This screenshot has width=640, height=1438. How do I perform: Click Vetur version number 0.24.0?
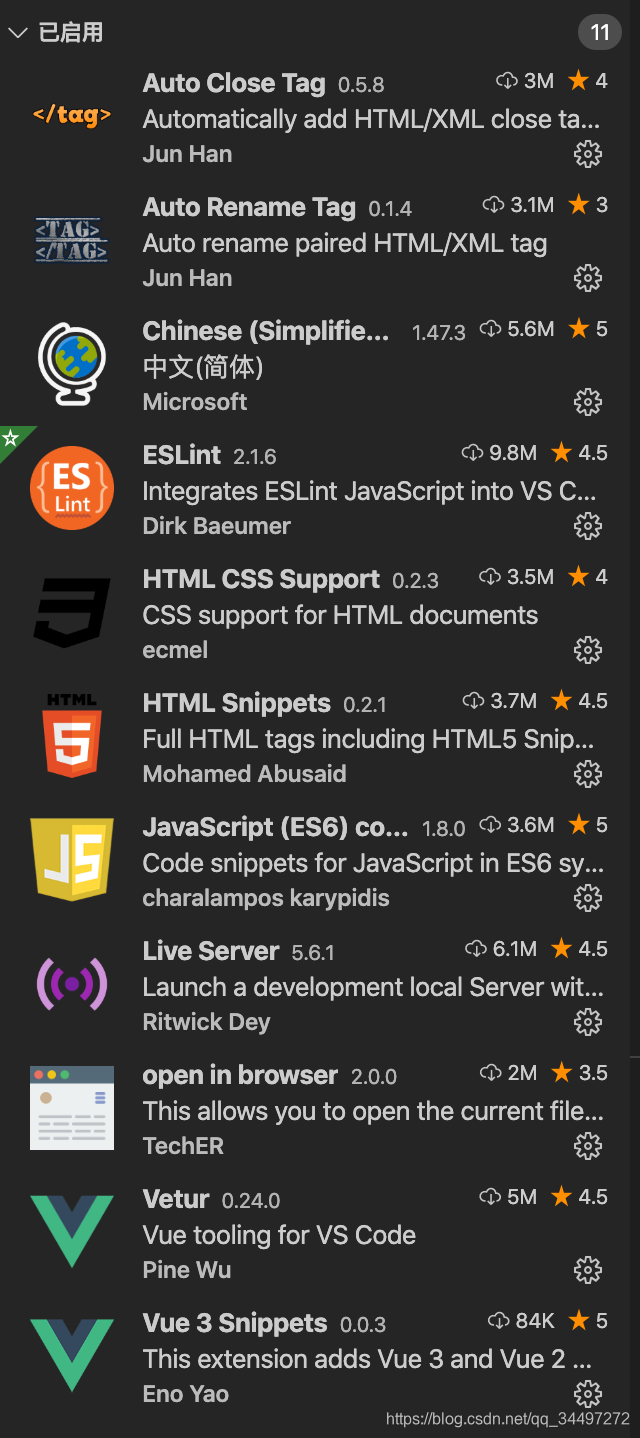point(251,1201)
